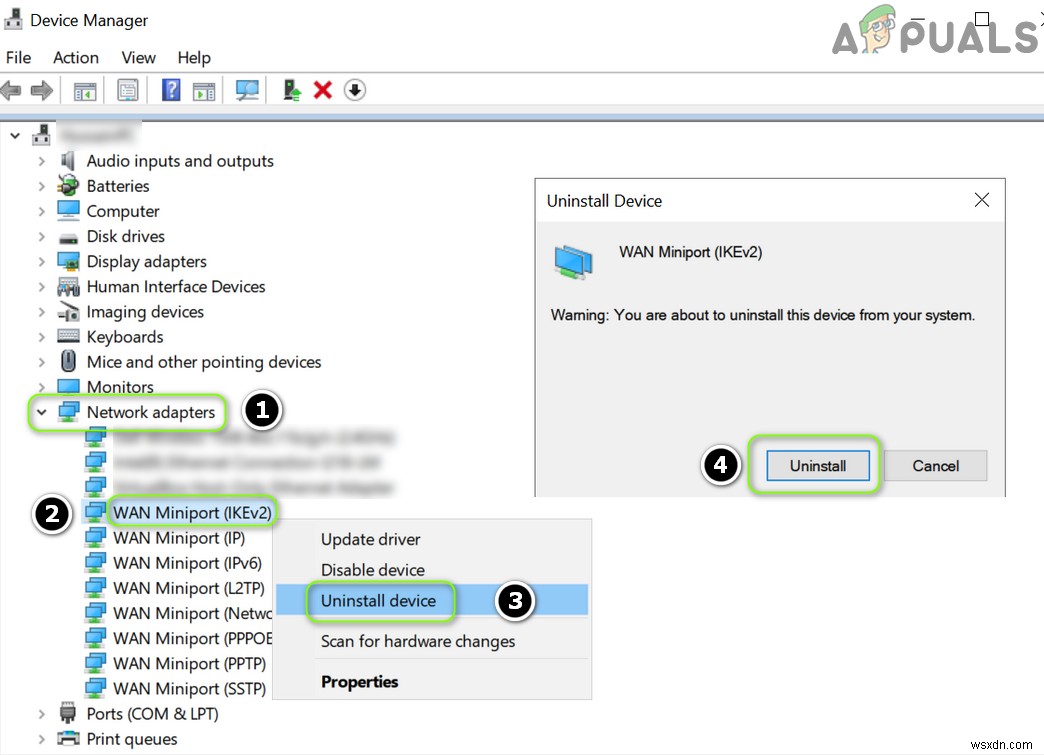Expand the Display adapters chevron
Screen dimensions: 1044x755
click(x=42, y=262)
